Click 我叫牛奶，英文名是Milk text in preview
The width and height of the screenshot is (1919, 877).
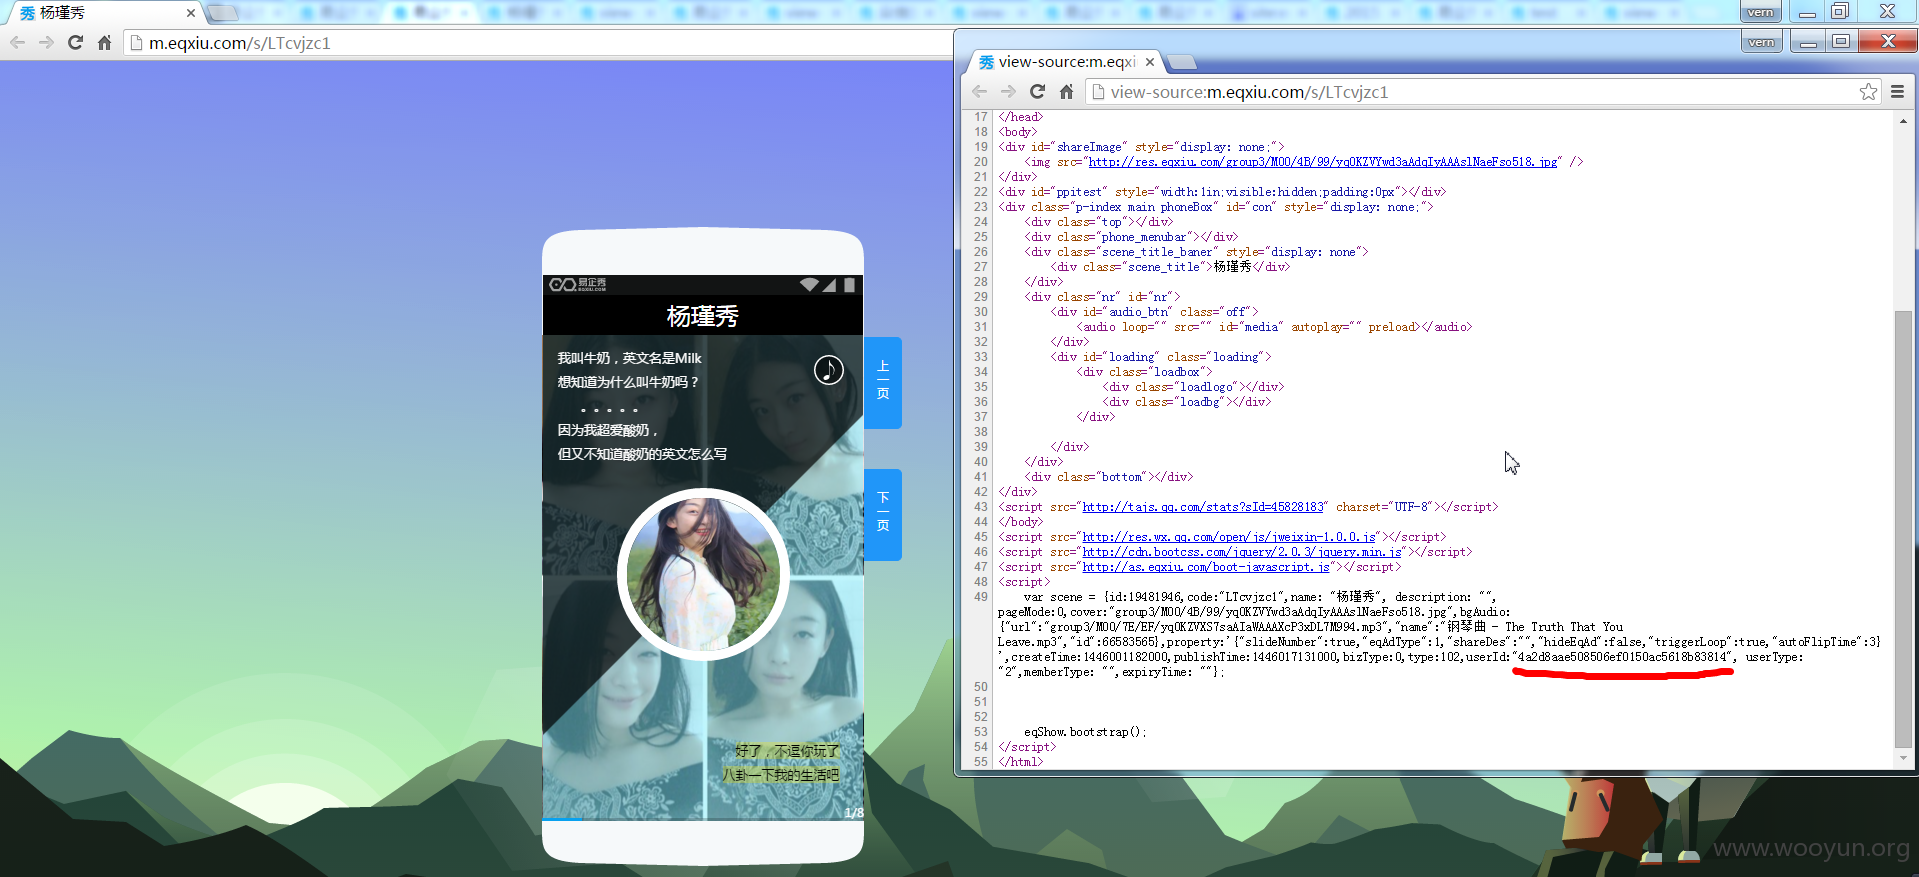[629, 358]
